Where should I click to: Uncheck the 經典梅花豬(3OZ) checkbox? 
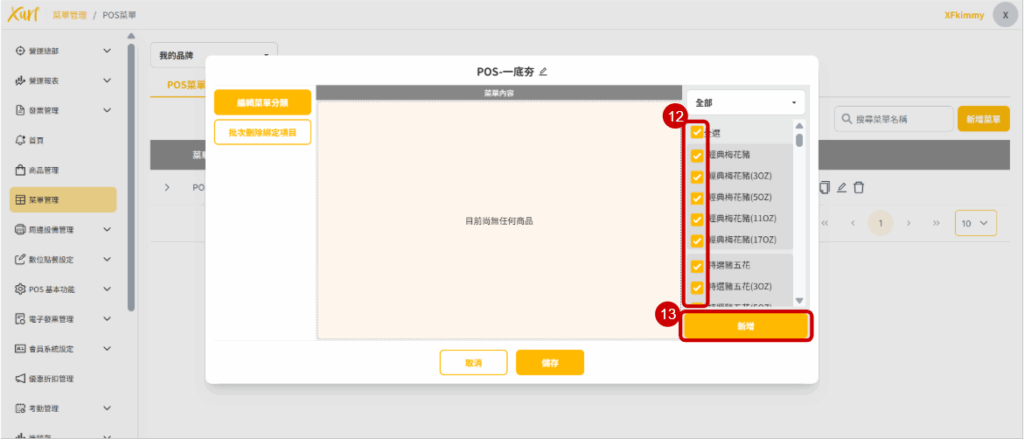pos(697,176)
